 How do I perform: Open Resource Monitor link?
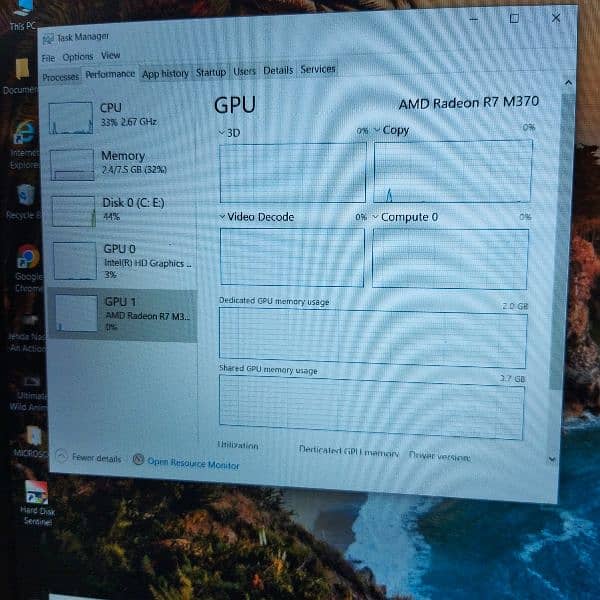[x=193, y=463]
